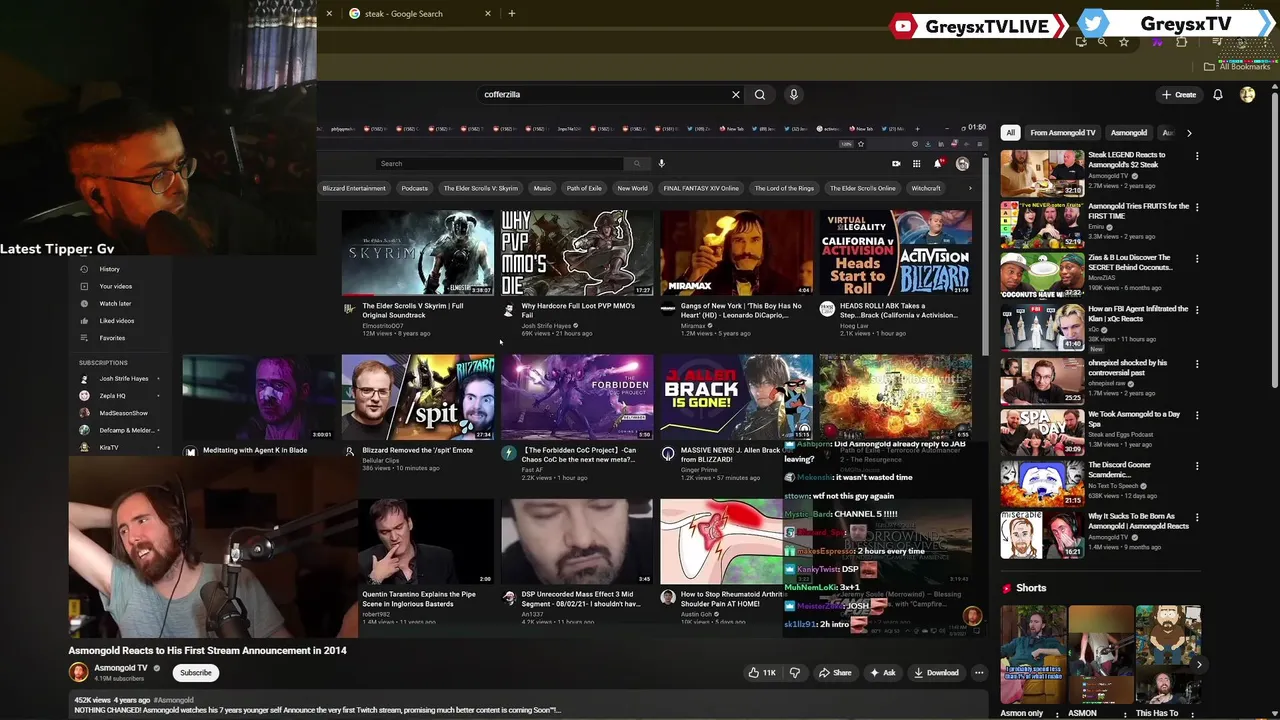Viewport: 1280px width, 720px height.
Task: Clear the cofferzilla search text with X
Action: (736, 95)
